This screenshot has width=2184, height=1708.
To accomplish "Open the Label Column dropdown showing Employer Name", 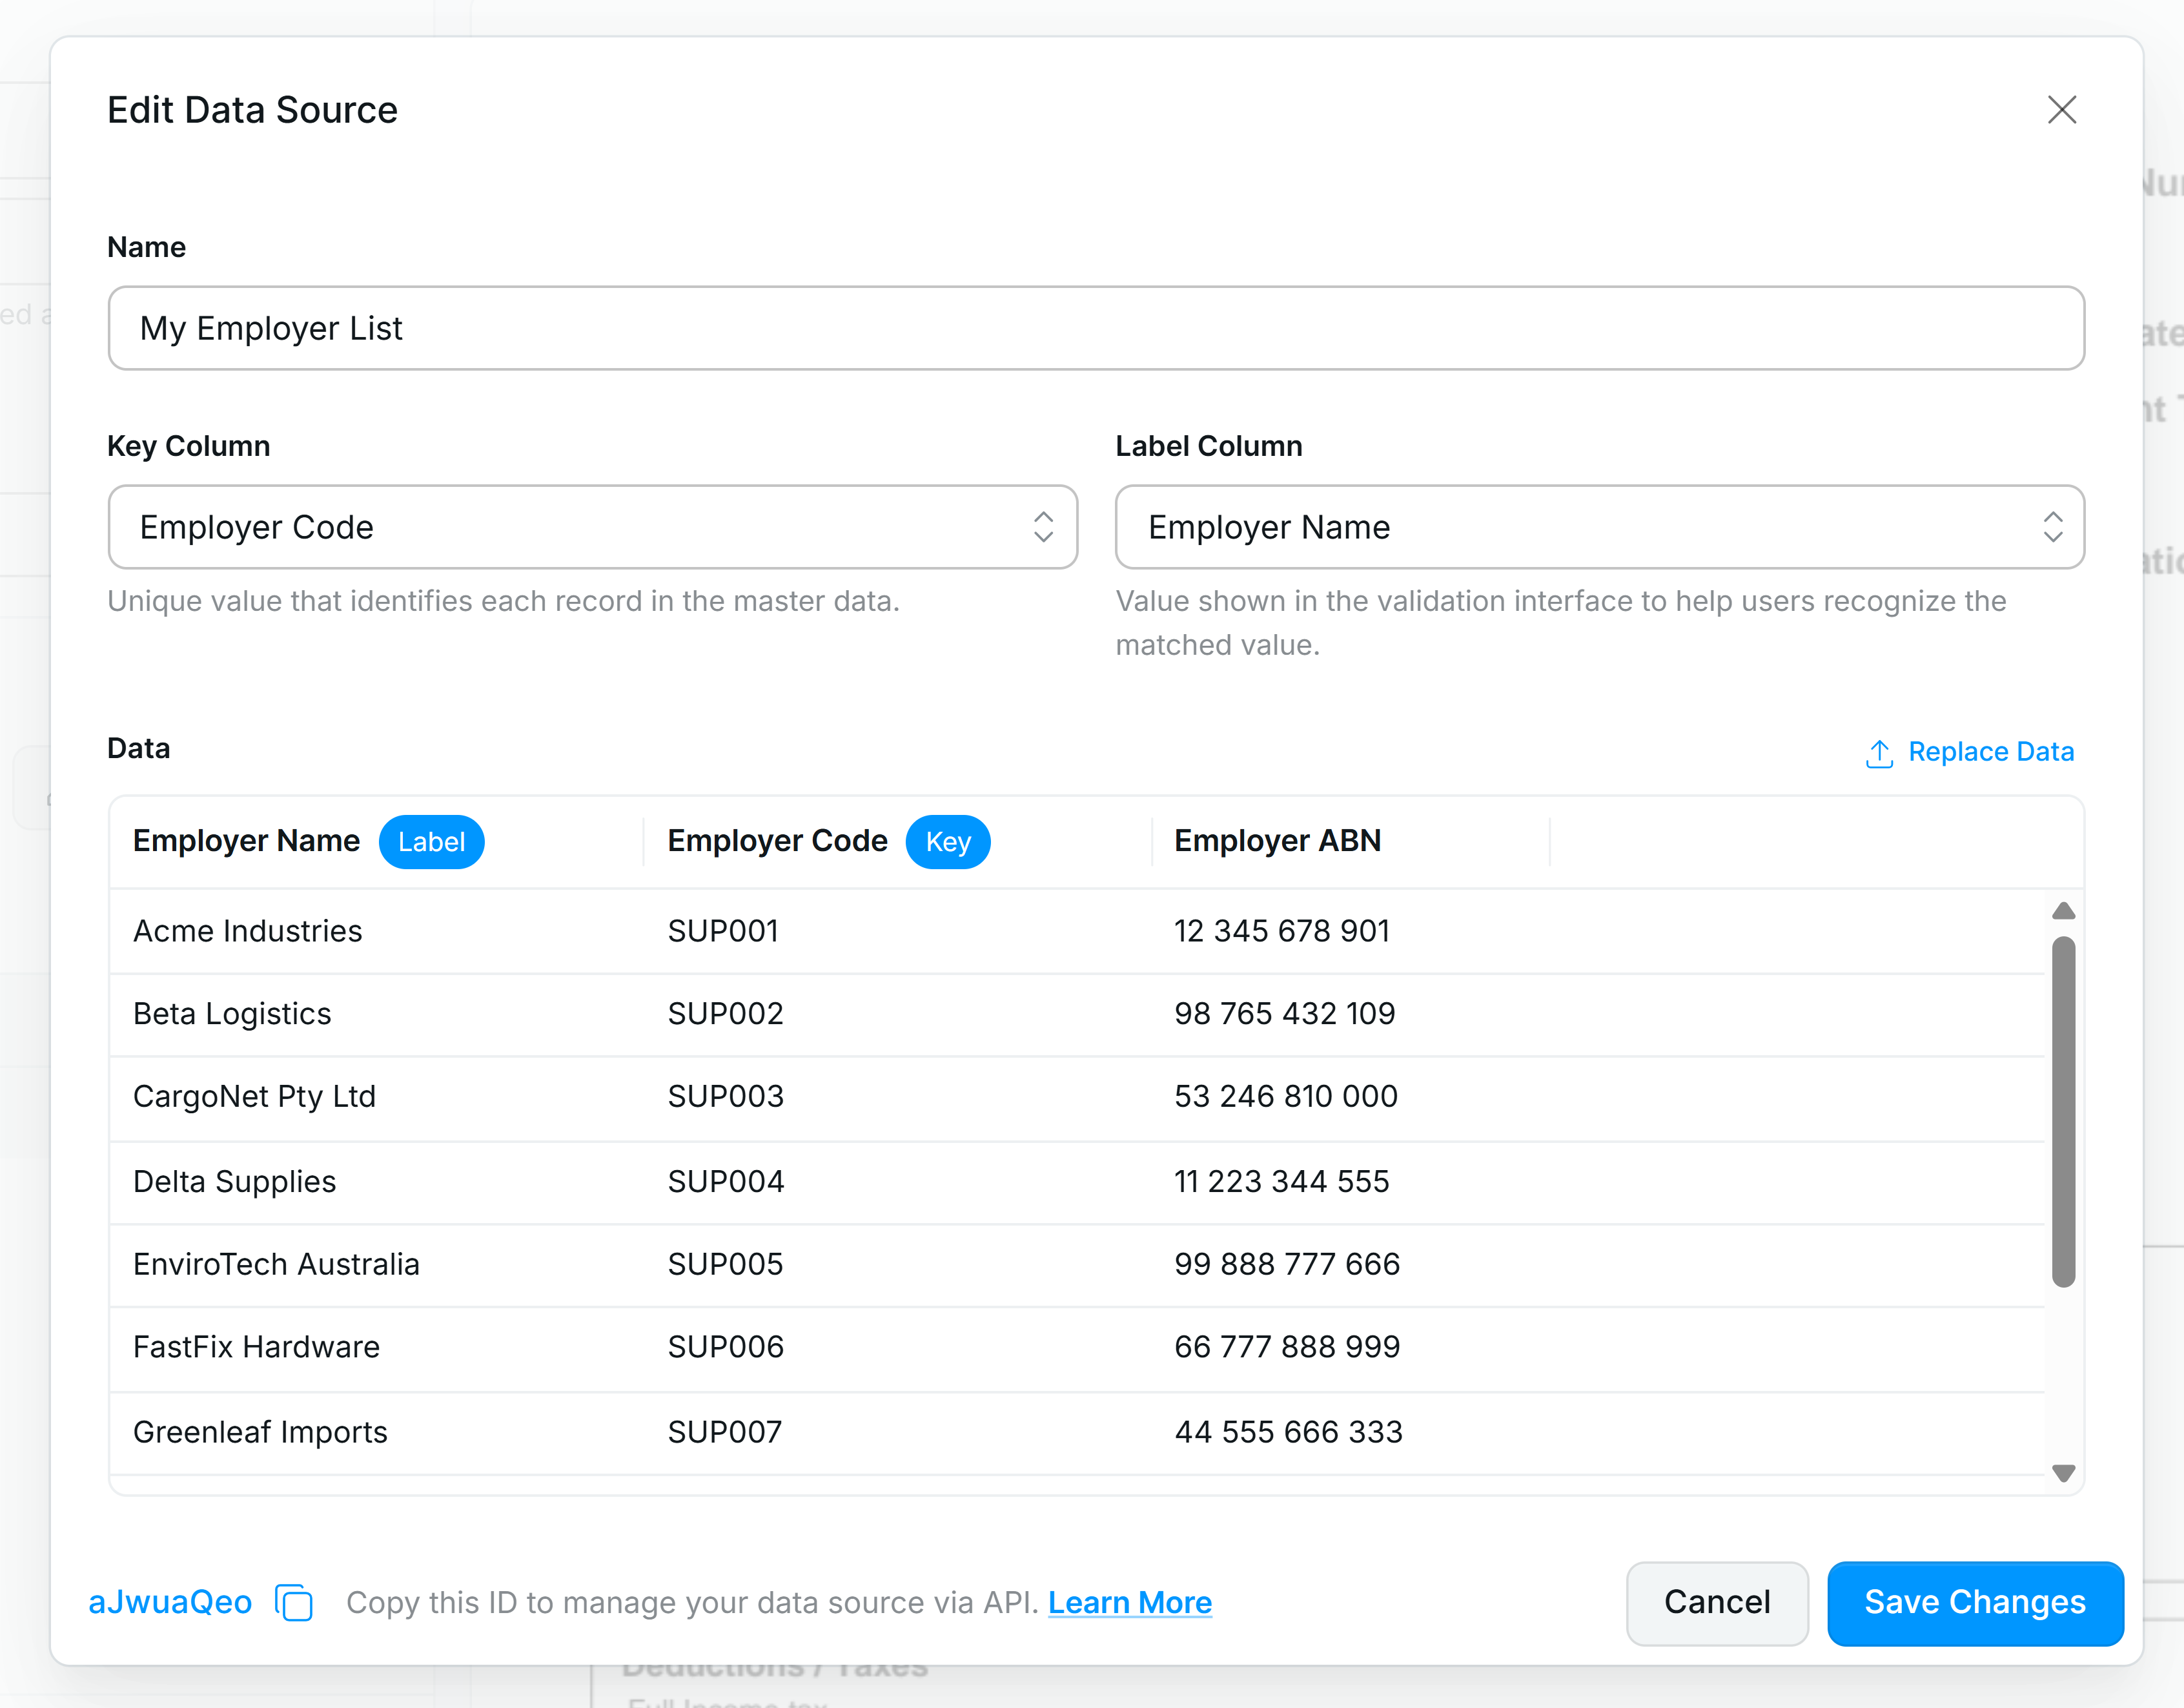I will point(1599,527).
